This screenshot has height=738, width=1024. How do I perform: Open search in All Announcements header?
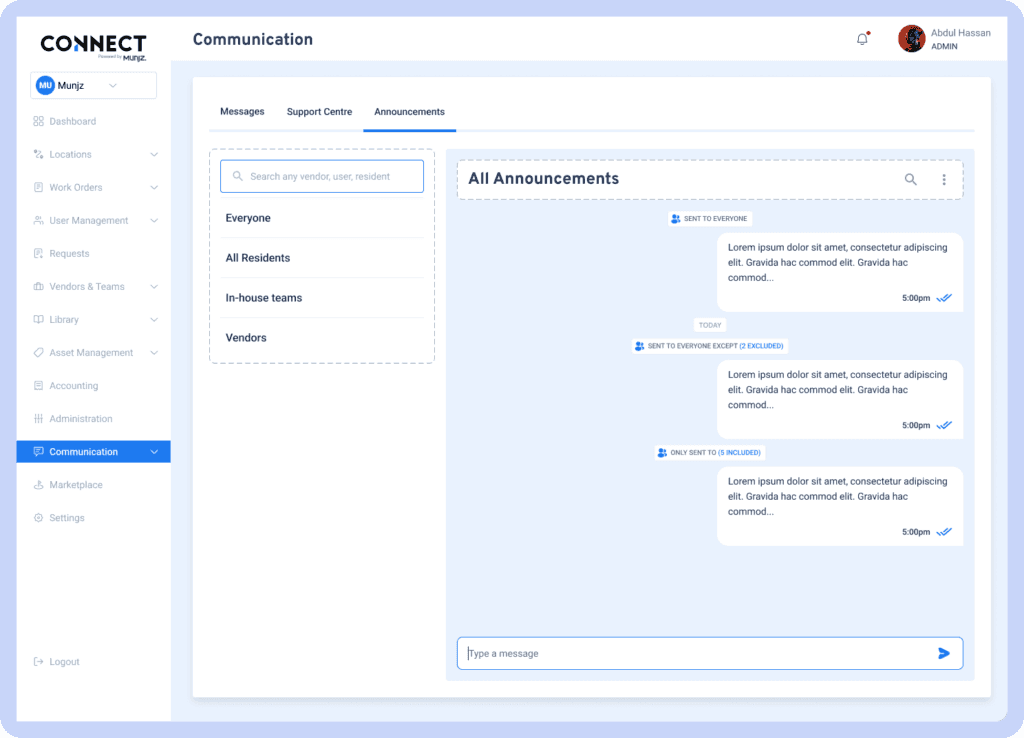910,179
